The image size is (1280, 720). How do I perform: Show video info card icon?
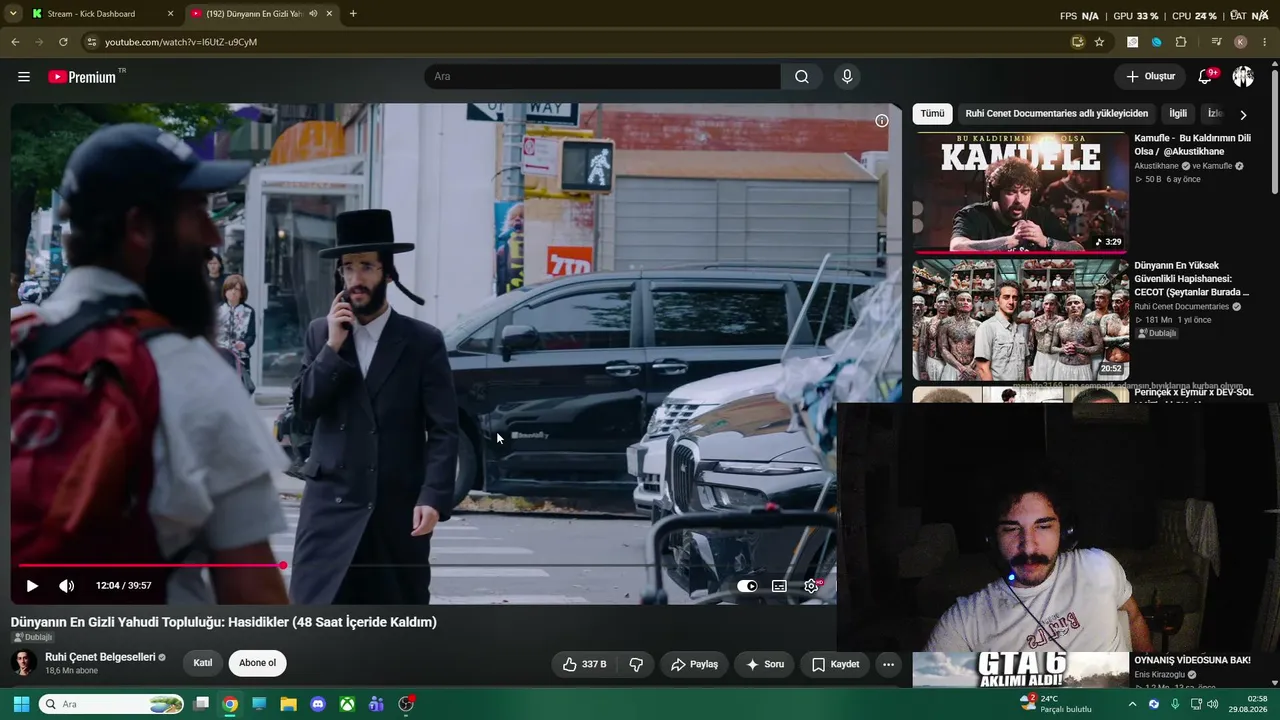coord(882,121)
